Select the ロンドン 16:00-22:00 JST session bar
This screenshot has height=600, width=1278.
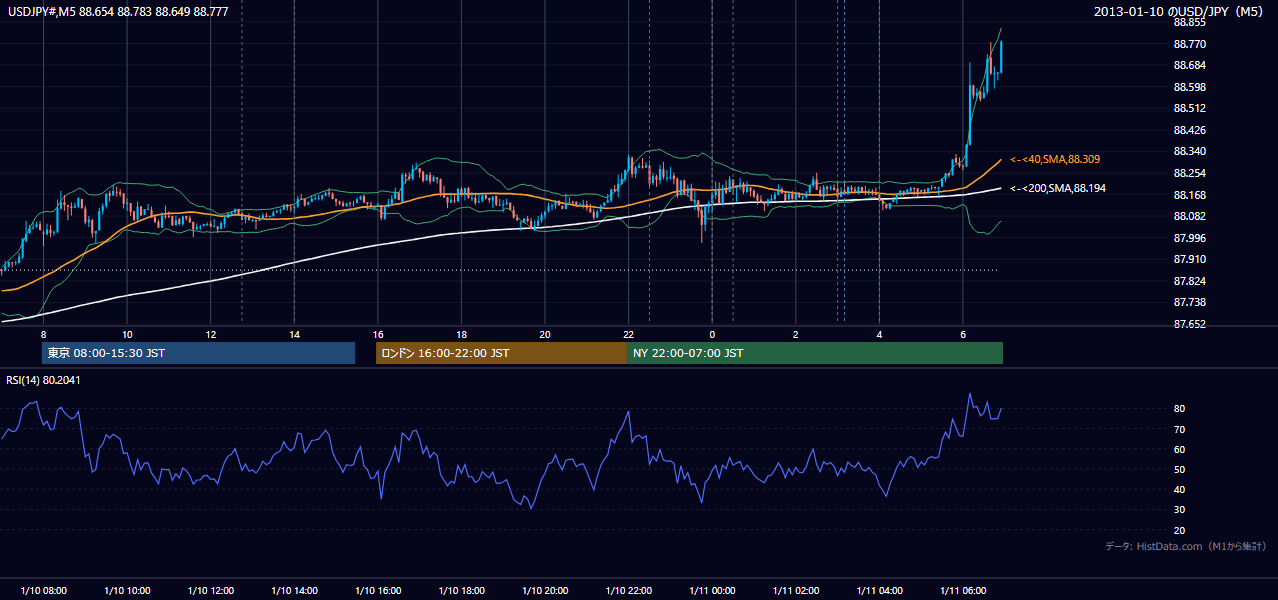tap(501, 353)
